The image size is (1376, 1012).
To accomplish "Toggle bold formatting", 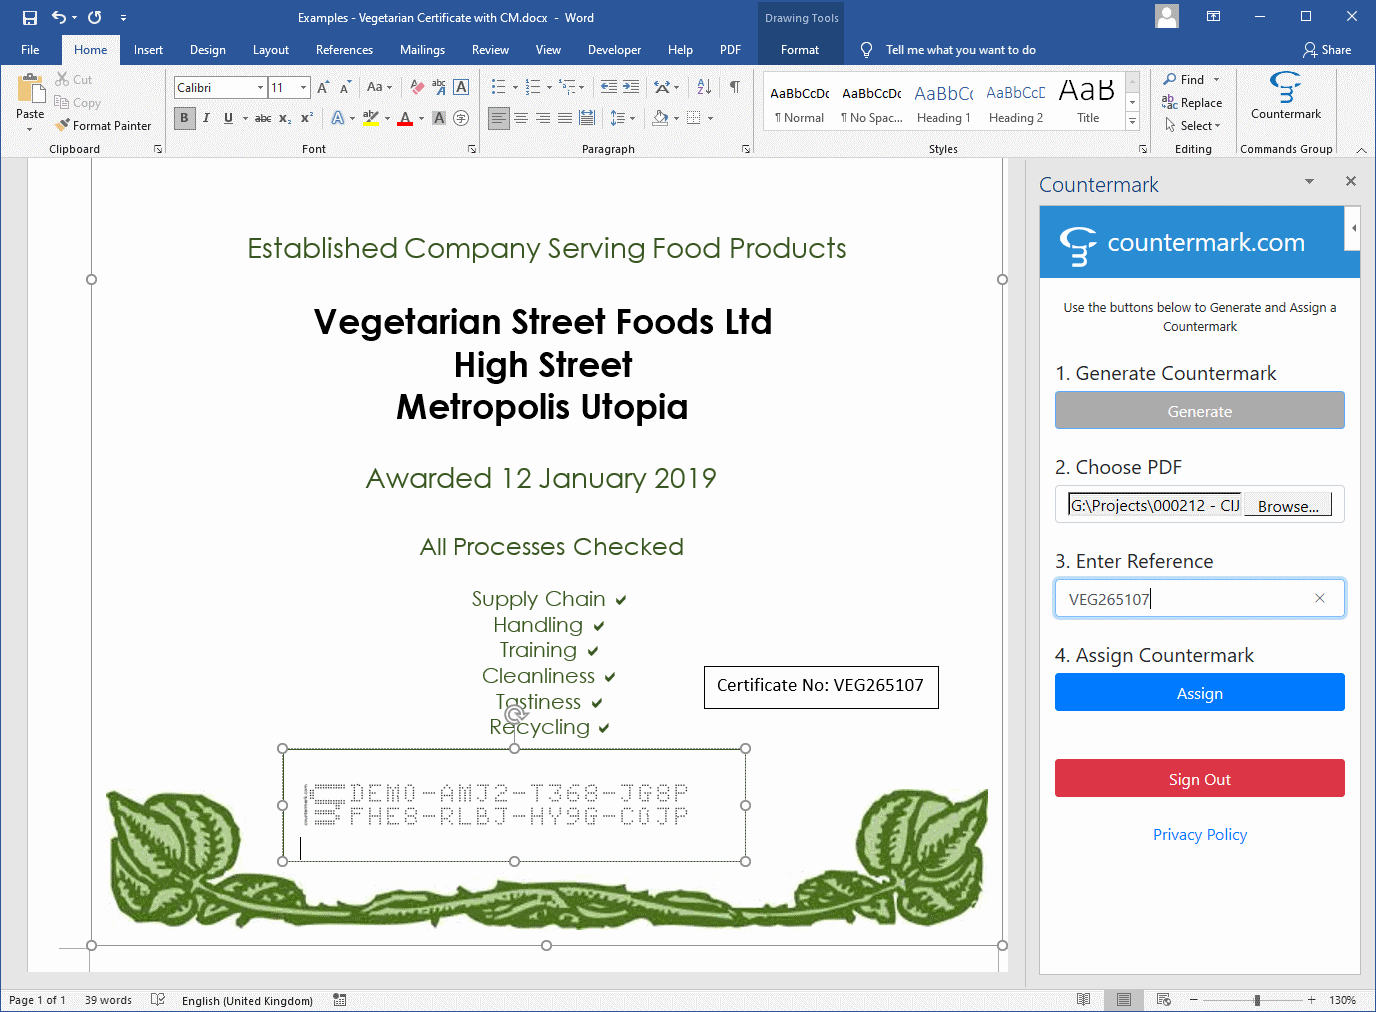I will pos(184,118).
